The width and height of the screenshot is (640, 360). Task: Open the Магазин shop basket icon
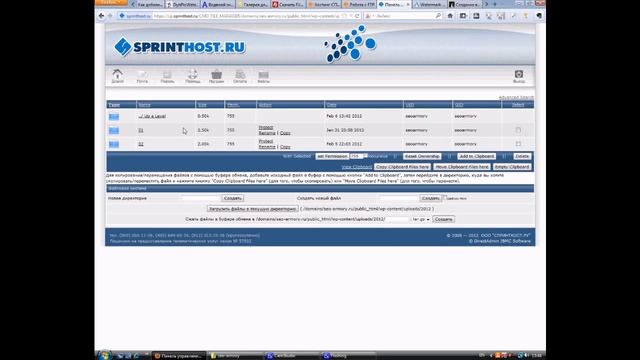coord(216,76)
